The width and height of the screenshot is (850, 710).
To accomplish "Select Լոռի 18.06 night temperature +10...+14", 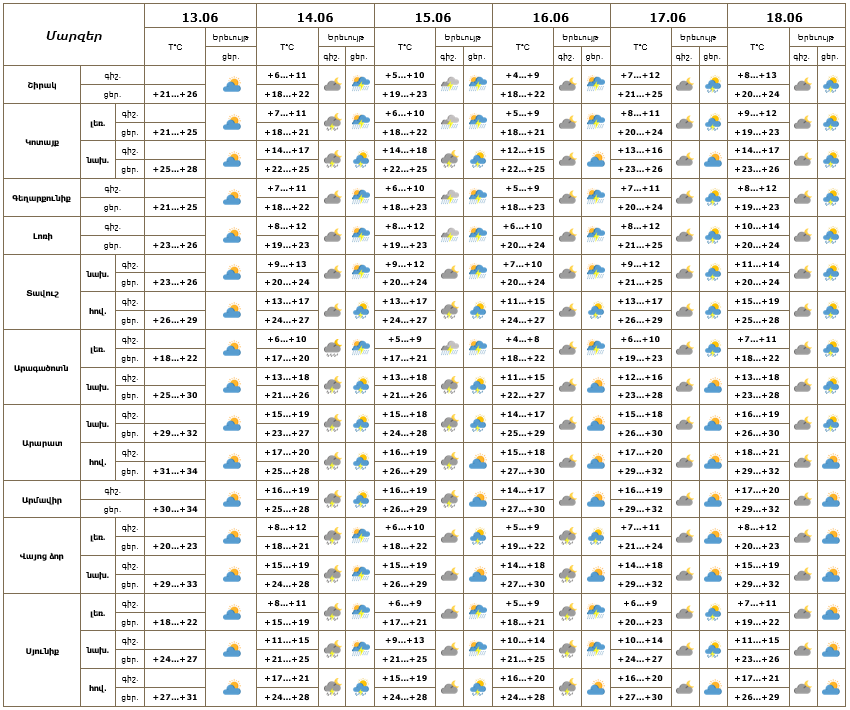I will [757, 226].
